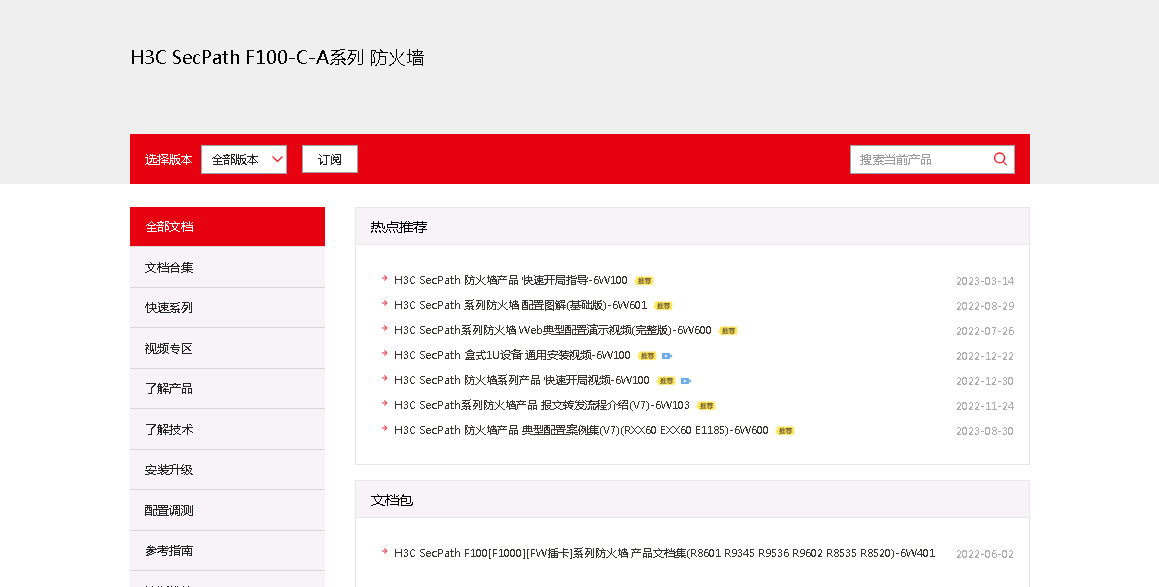The height and width of the screenshot is (587, 1159).
Task: Click recommend badge beside 快速开局指导-6W100
Action: coord(645,281)
